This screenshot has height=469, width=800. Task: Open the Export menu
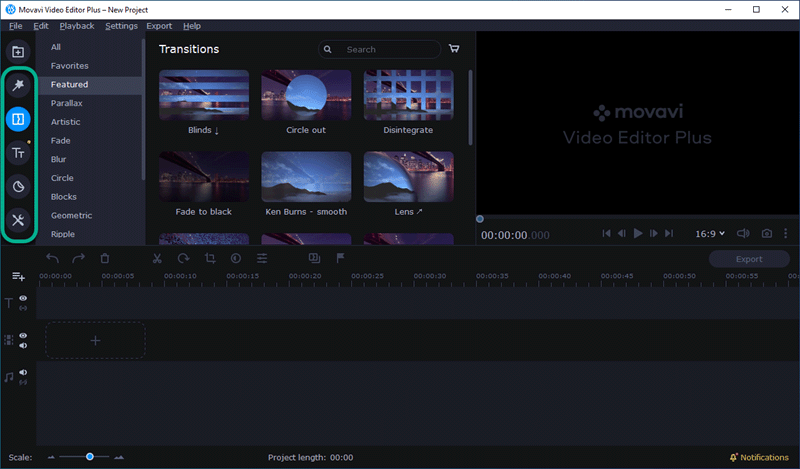point(159,26)
